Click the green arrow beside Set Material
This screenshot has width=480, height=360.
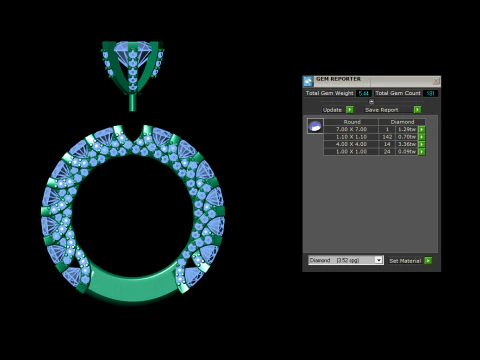click(x=428, y=261)
